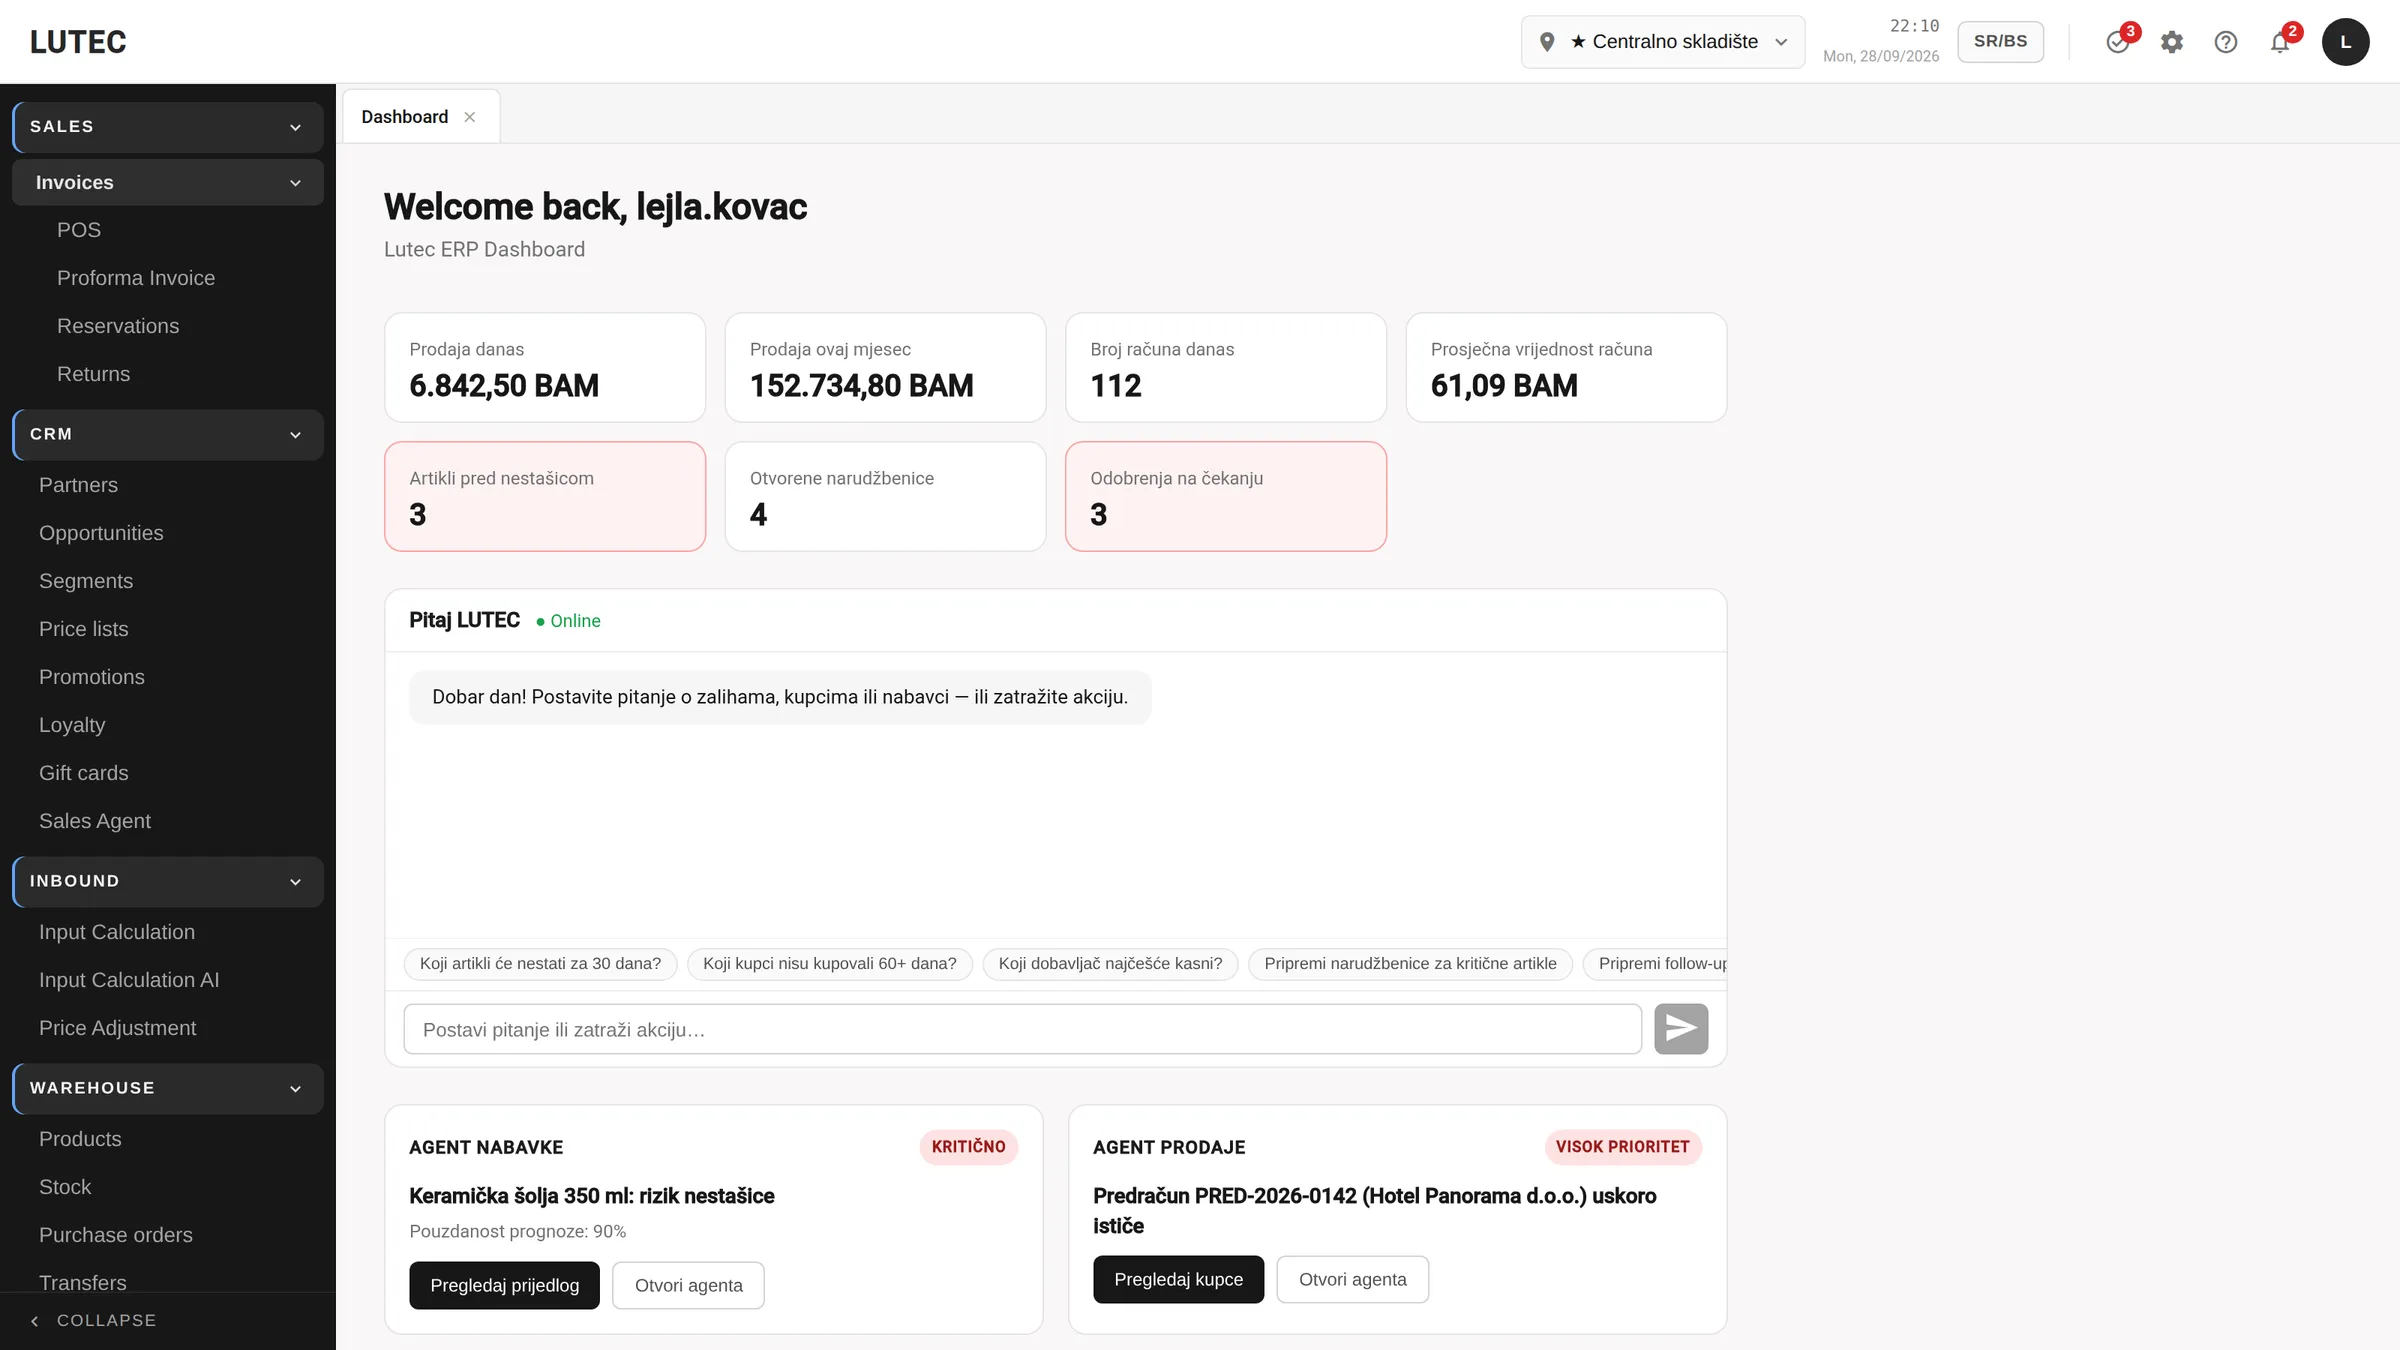Click Pregledaj prijedlog button

click(505, 1285)
